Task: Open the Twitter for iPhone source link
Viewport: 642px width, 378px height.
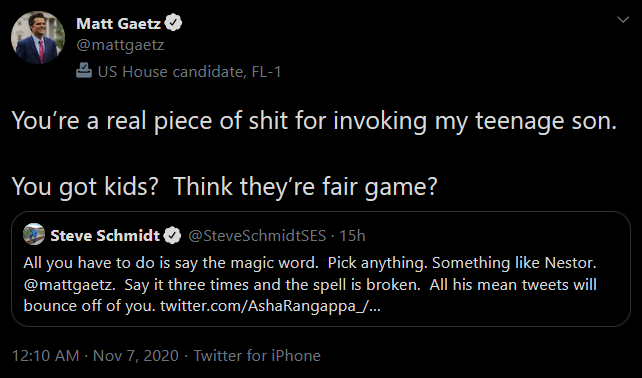Action: coord(257,355)
